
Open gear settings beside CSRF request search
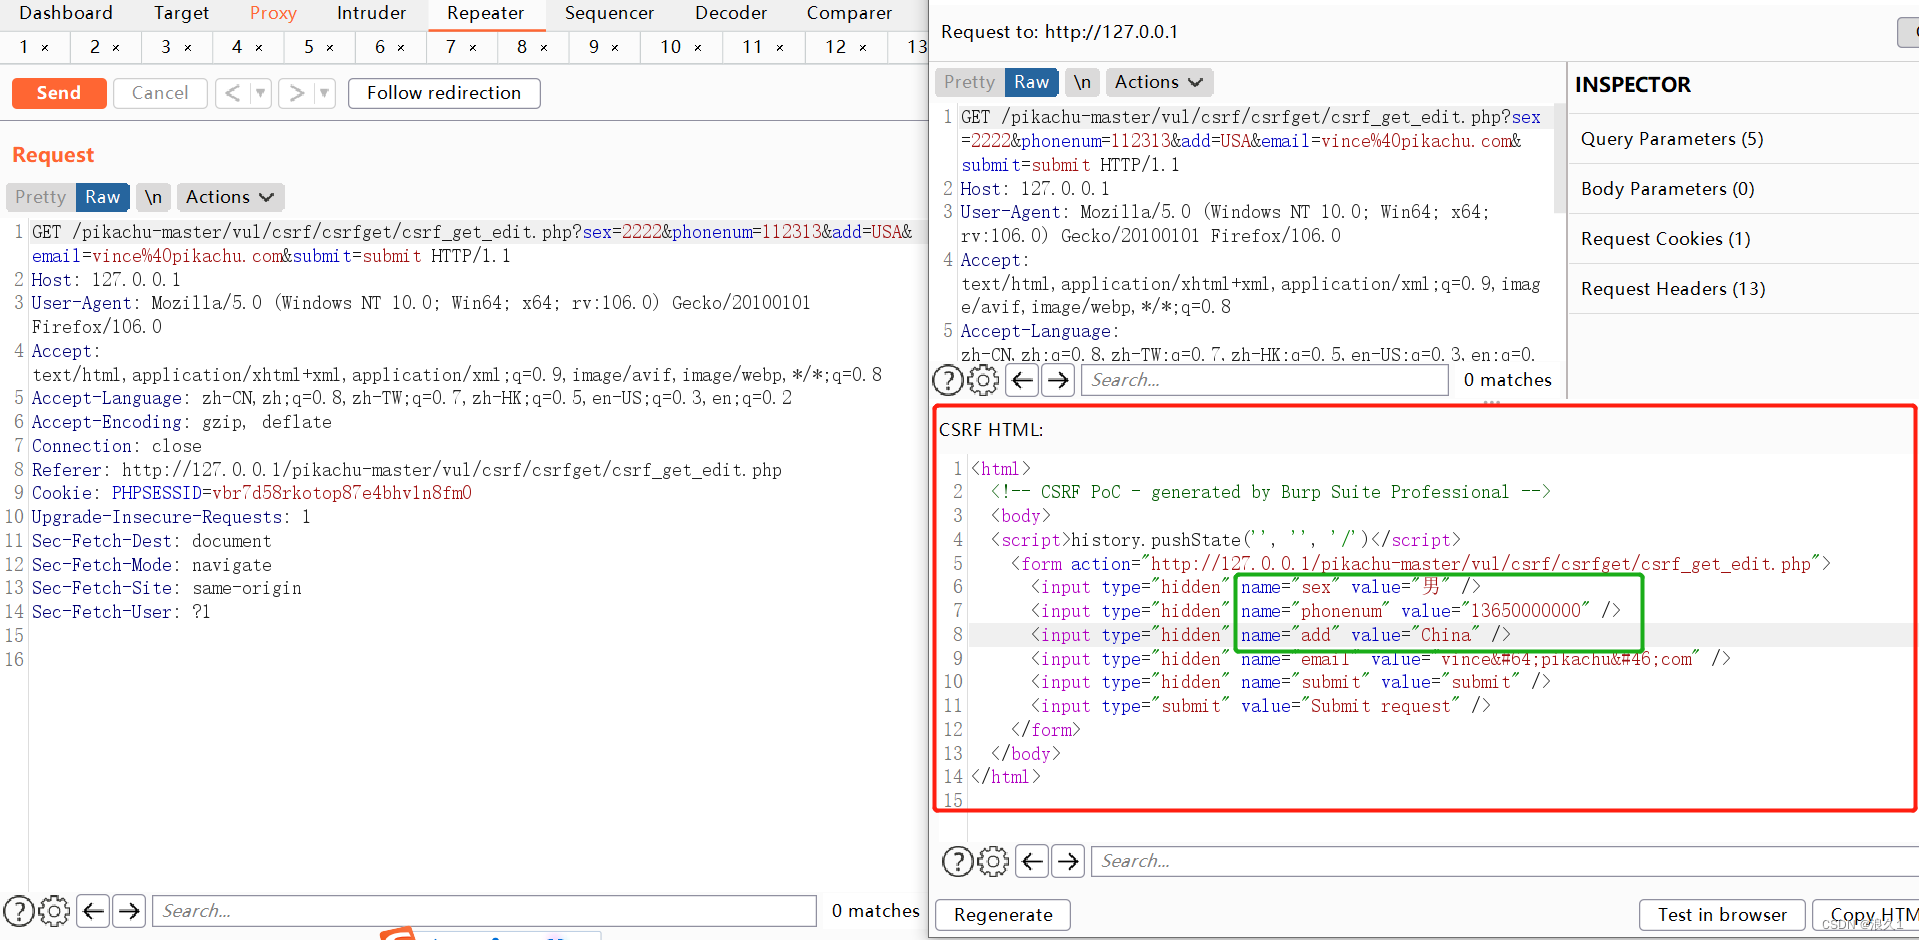coord(984,380)
